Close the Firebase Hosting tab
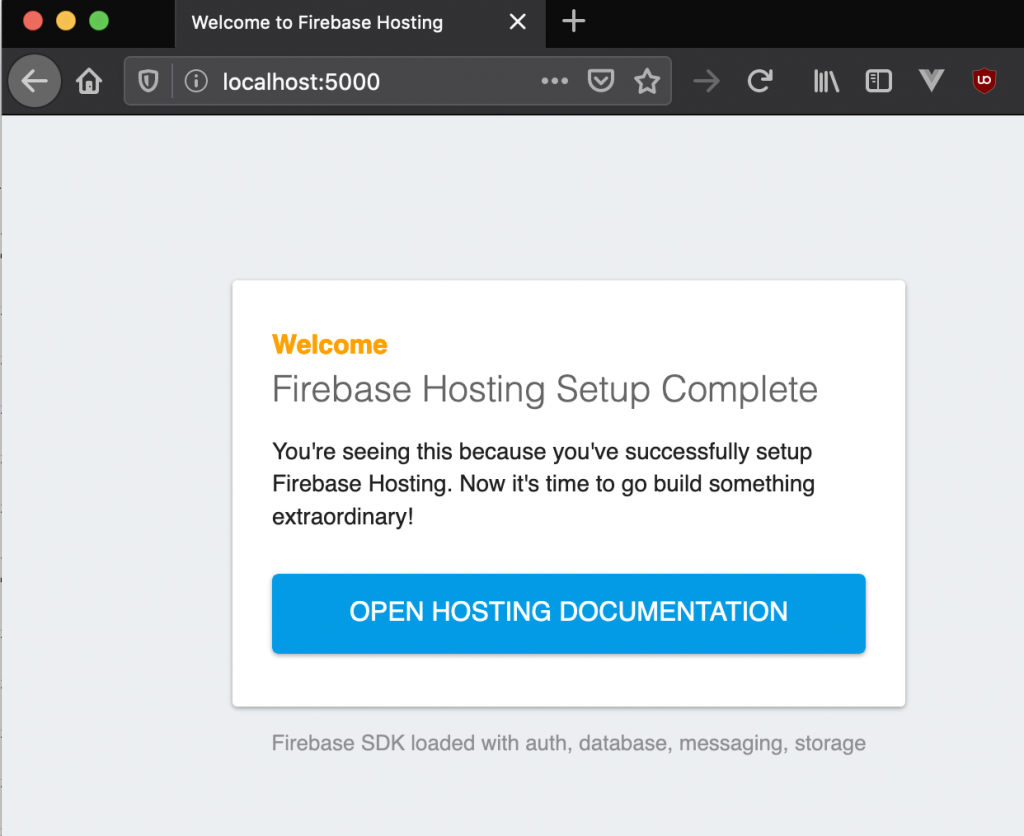The height and width of the screenshot is (836, 1024). coord(517,22)
